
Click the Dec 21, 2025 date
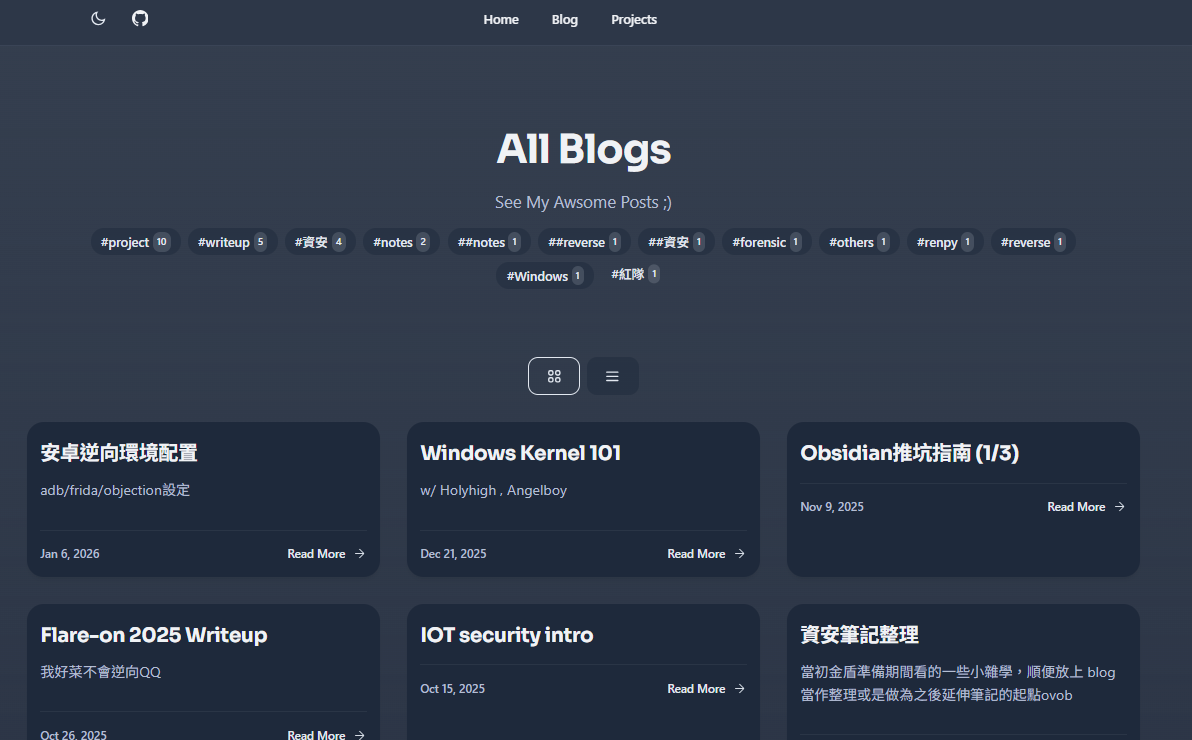coord(453,554)
